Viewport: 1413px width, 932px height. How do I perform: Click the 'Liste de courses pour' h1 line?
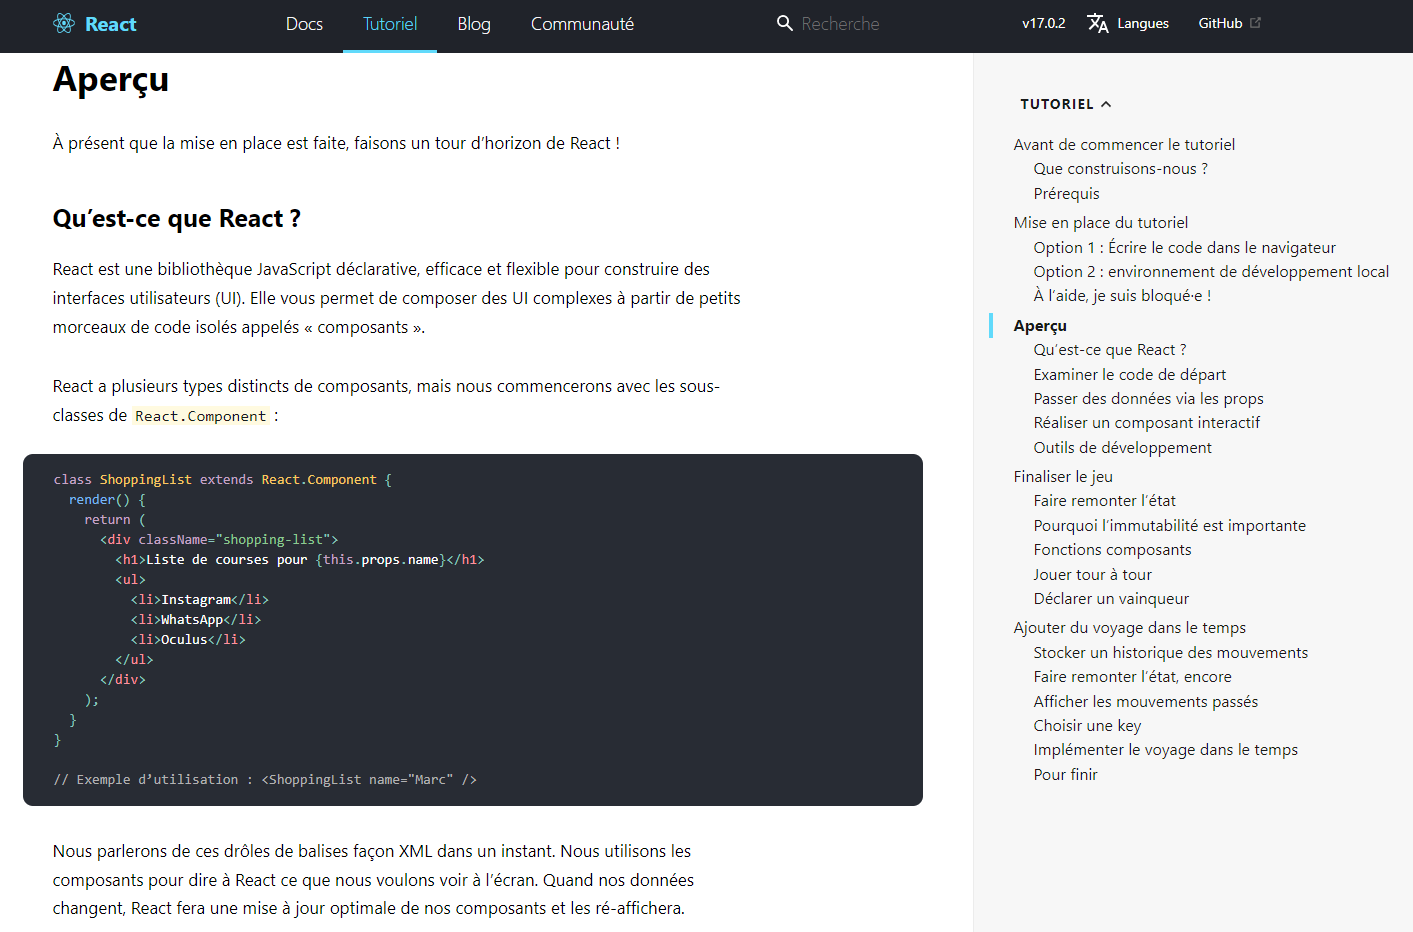pos(299,560)
